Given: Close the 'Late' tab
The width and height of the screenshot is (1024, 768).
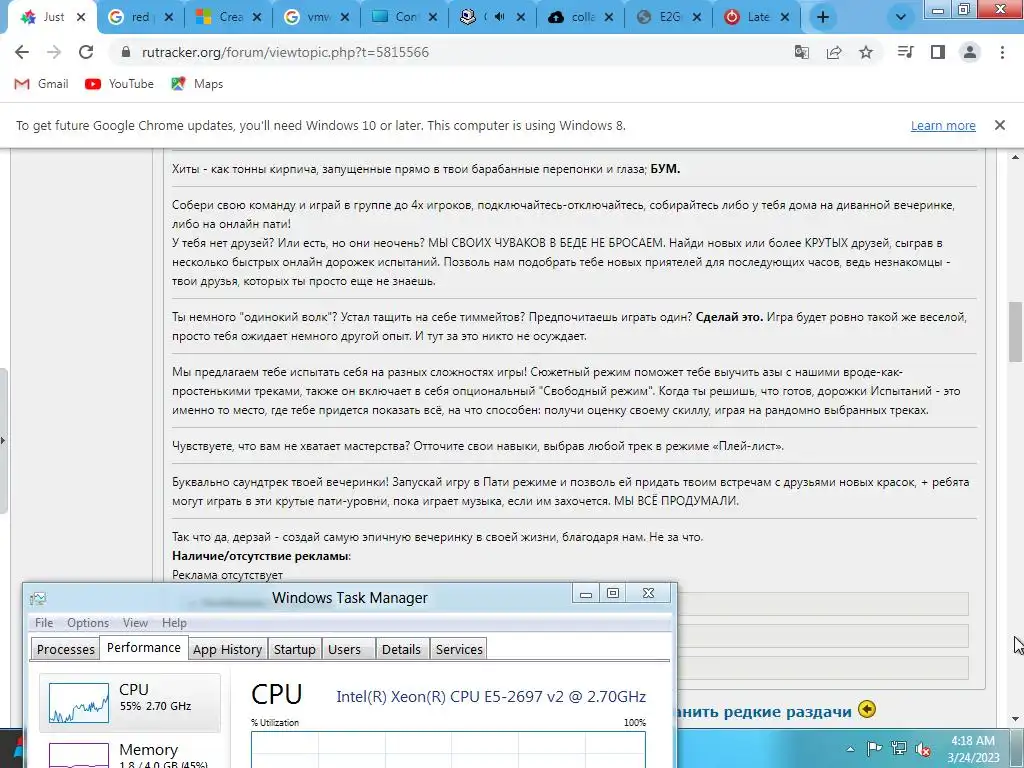Looking at the screenshot, I should coord(786,18).
